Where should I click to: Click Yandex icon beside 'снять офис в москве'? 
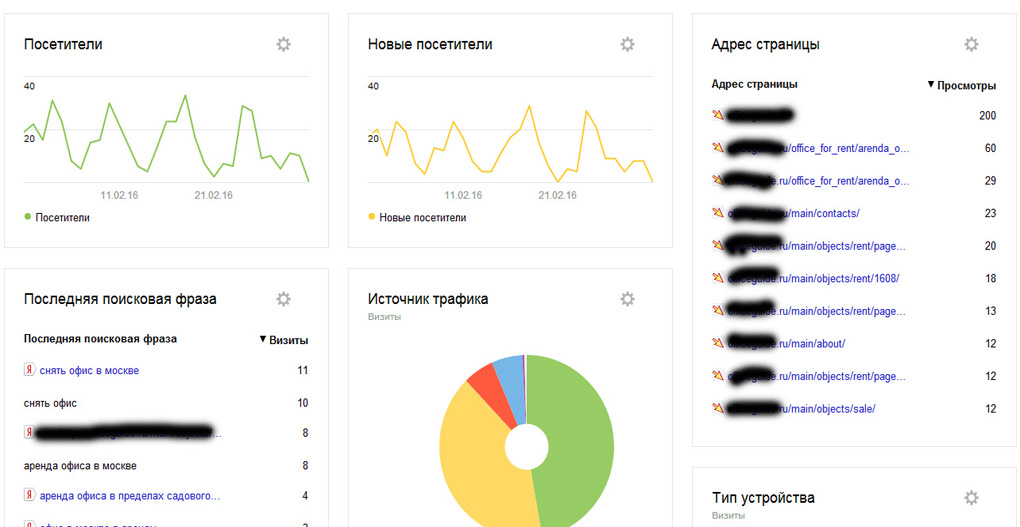(x=29, y=370)
